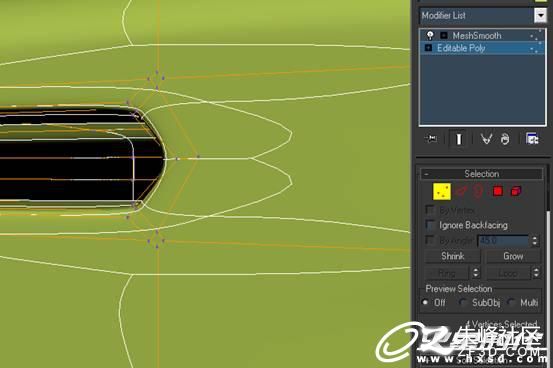Select the Polygon sub-object level icon
The image size is (553, 368).
coord(498,191)
